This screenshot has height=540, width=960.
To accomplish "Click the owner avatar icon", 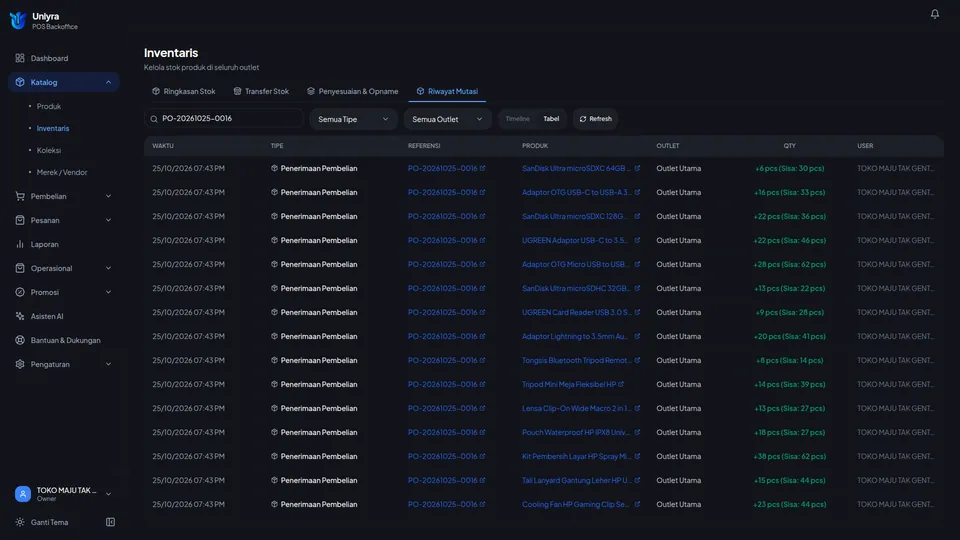I will point(23,493).
